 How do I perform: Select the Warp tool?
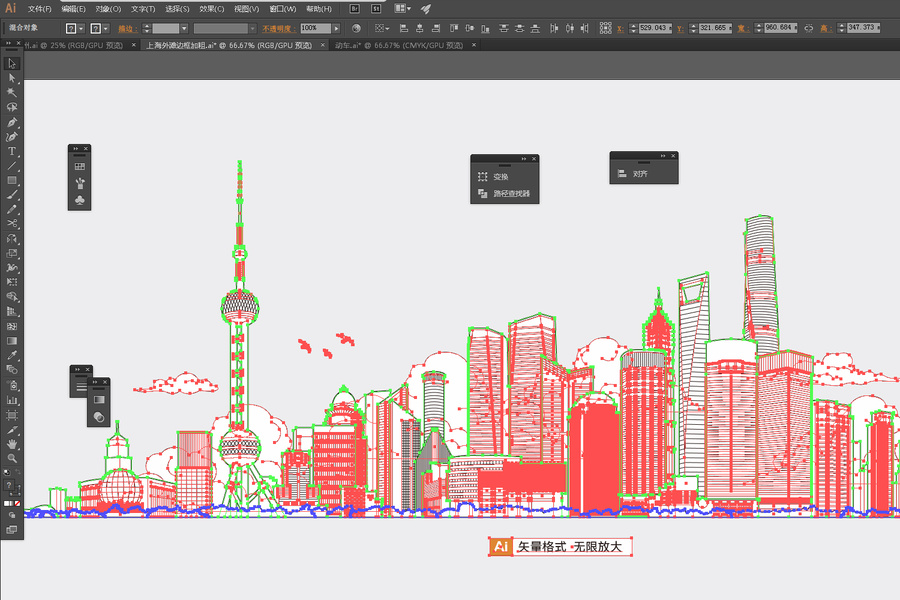(11, 268)
